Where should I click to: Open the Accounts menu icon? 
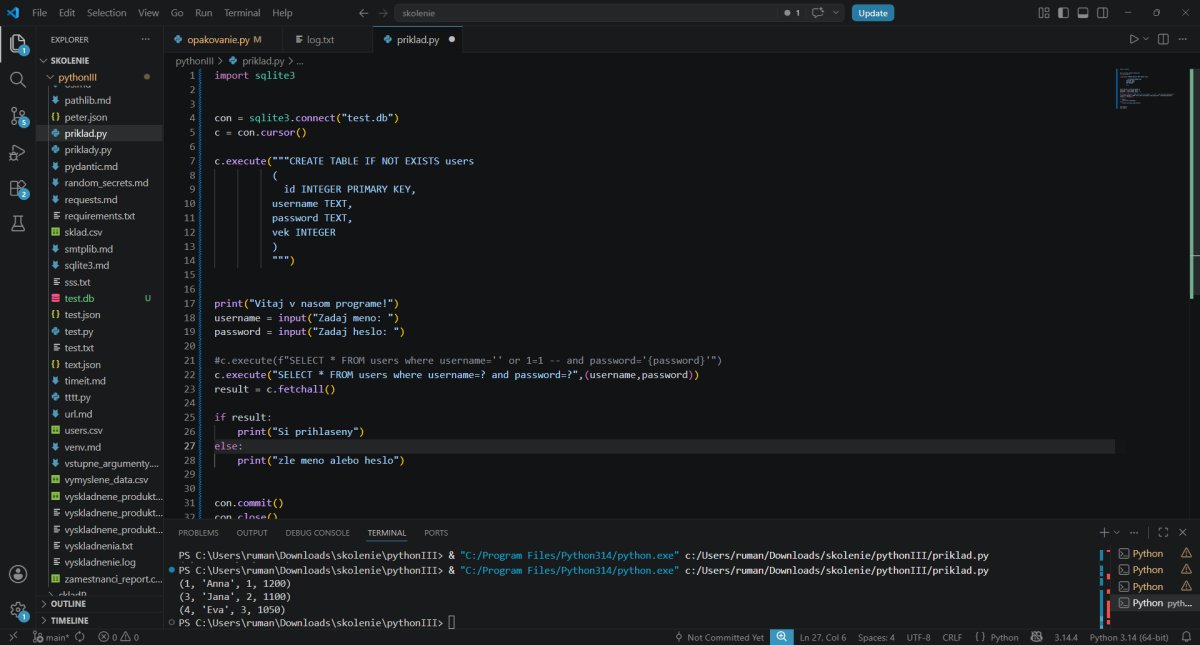(17, 574)
